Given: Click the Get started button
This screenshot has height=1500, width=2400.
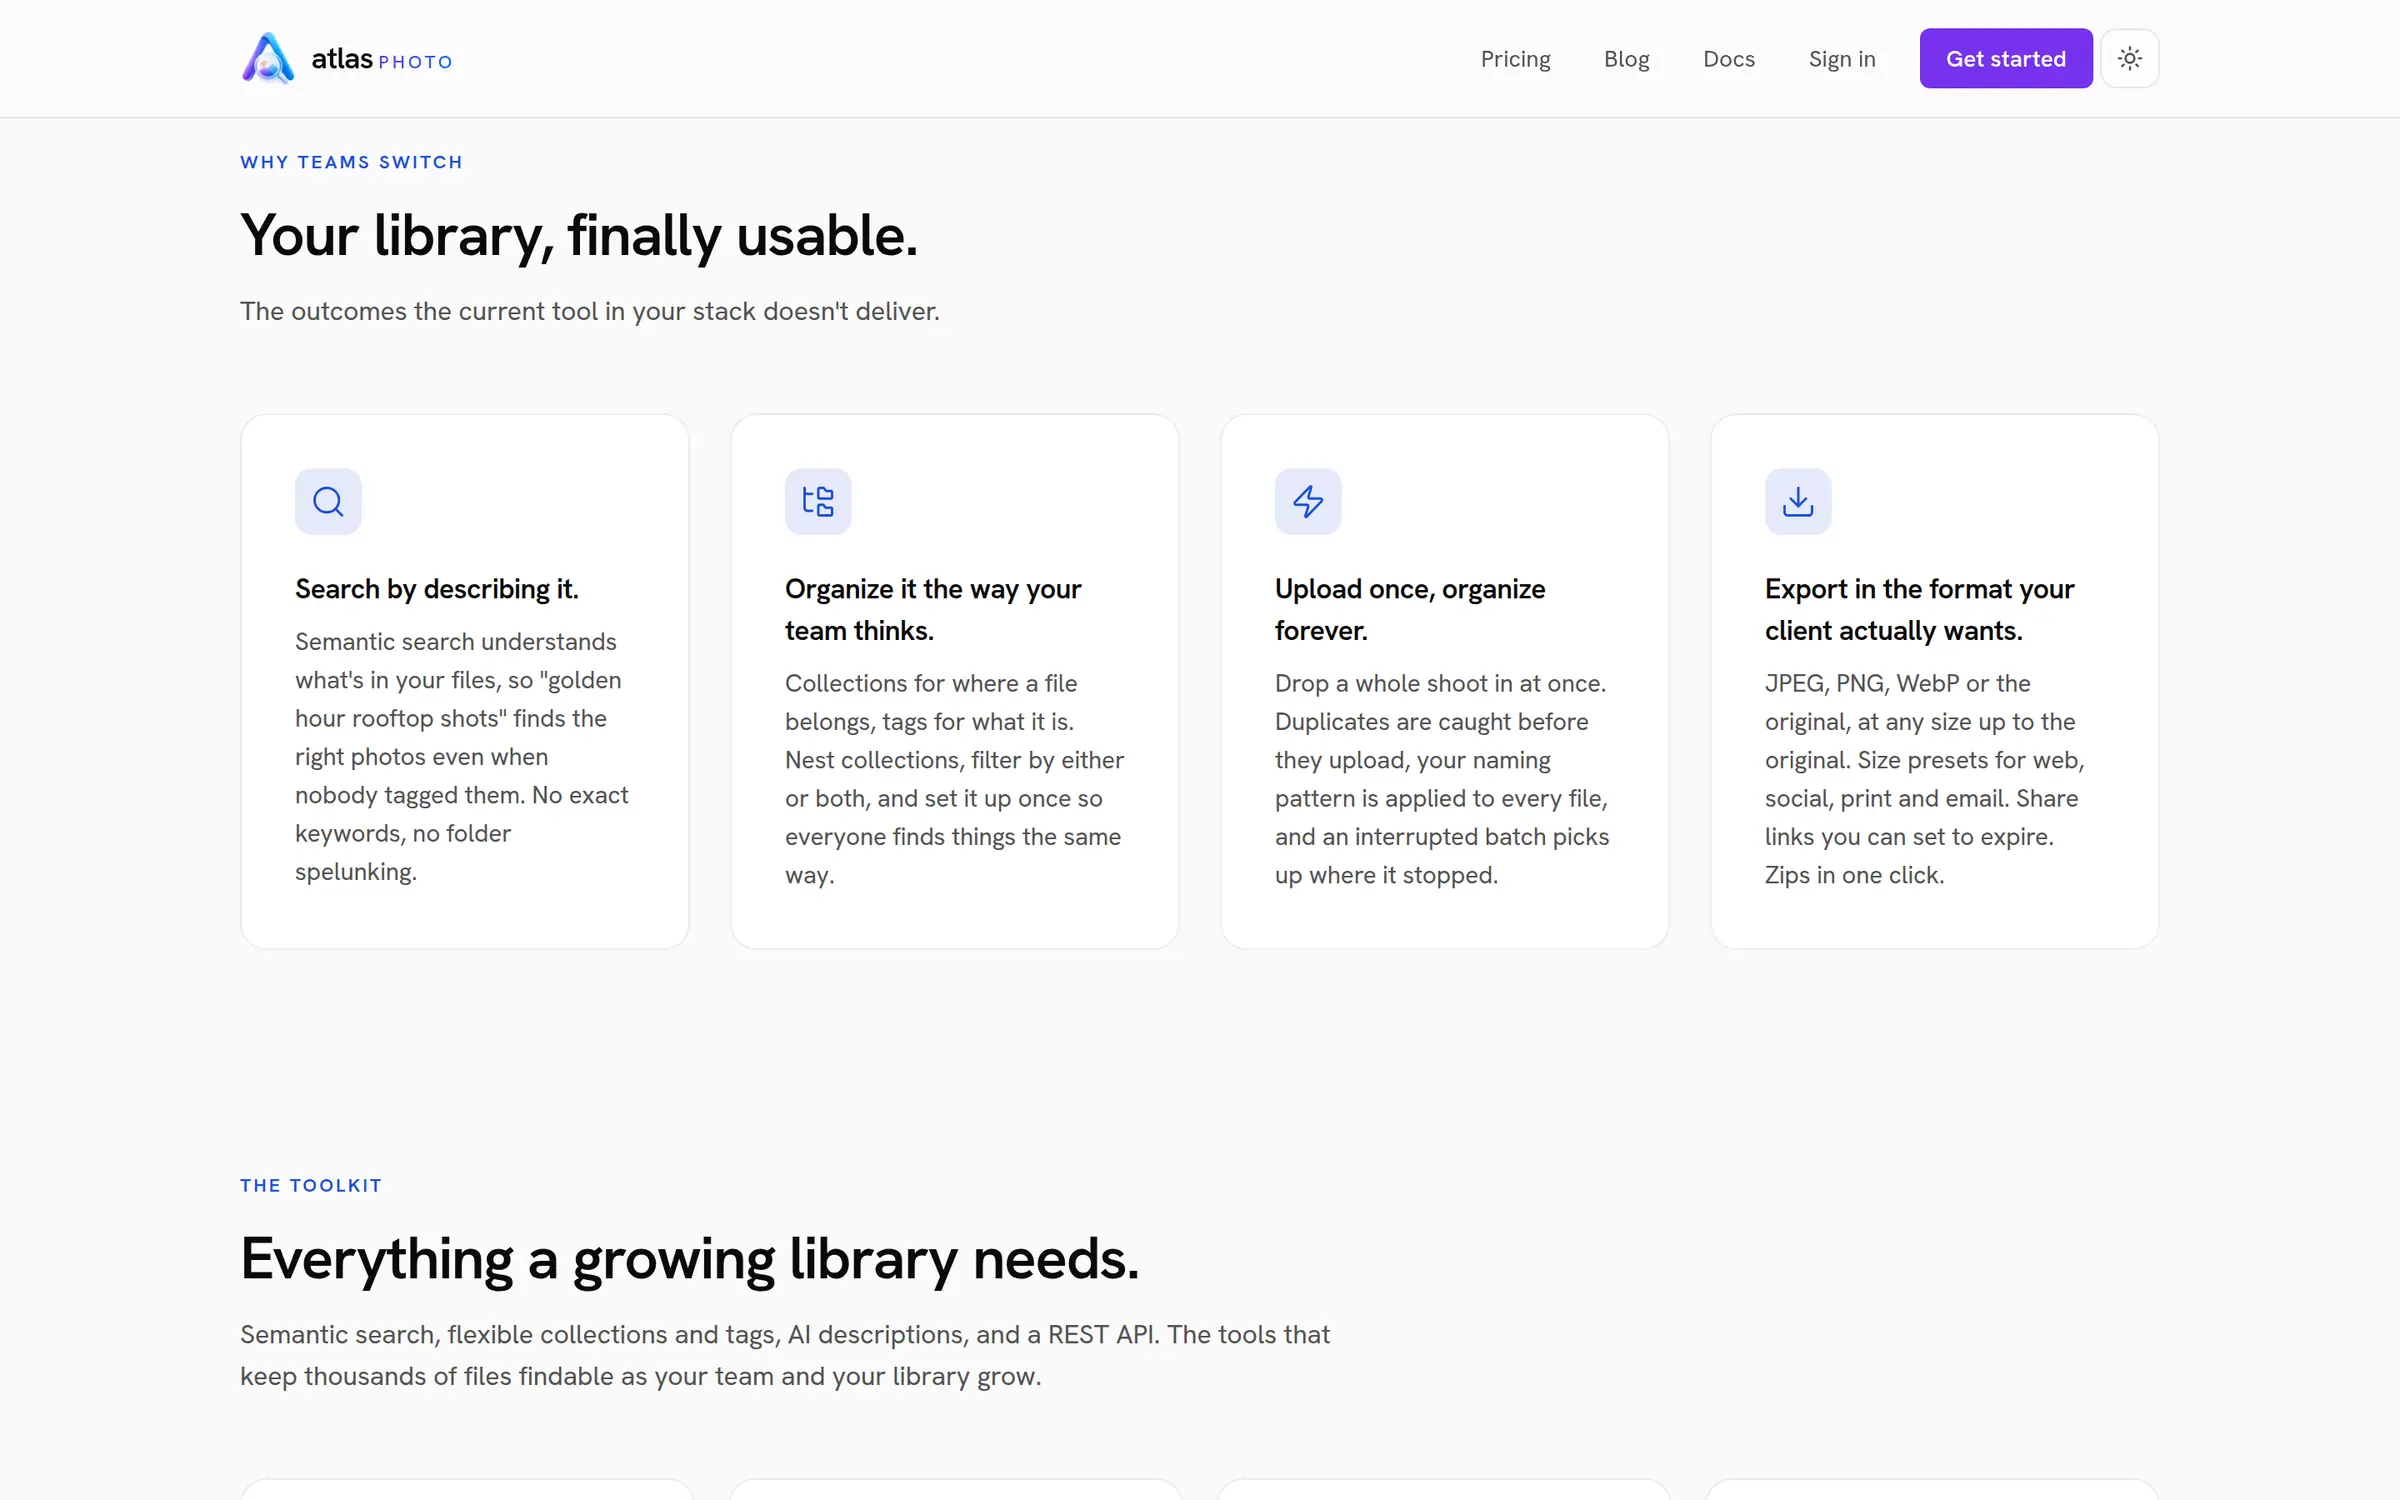Looking at the screenshot, I should click(x=2006, y=58).
